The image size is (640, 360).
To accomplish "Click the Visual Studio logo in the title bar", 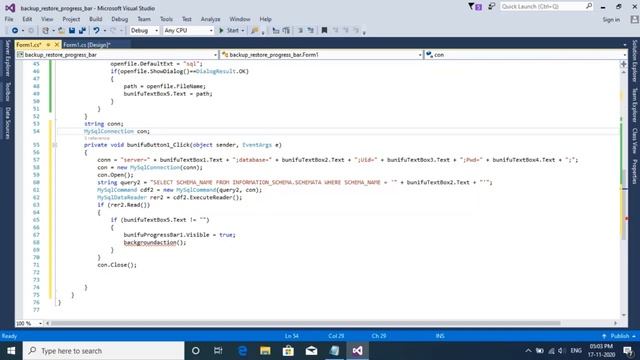I will click(x=10, y=8).
